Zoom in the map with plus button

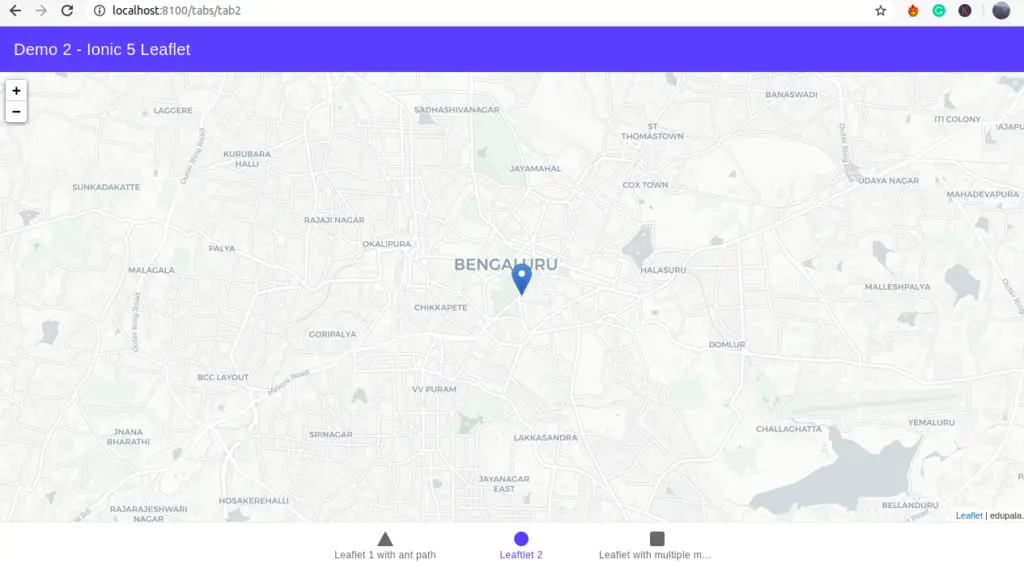(16, 91)
